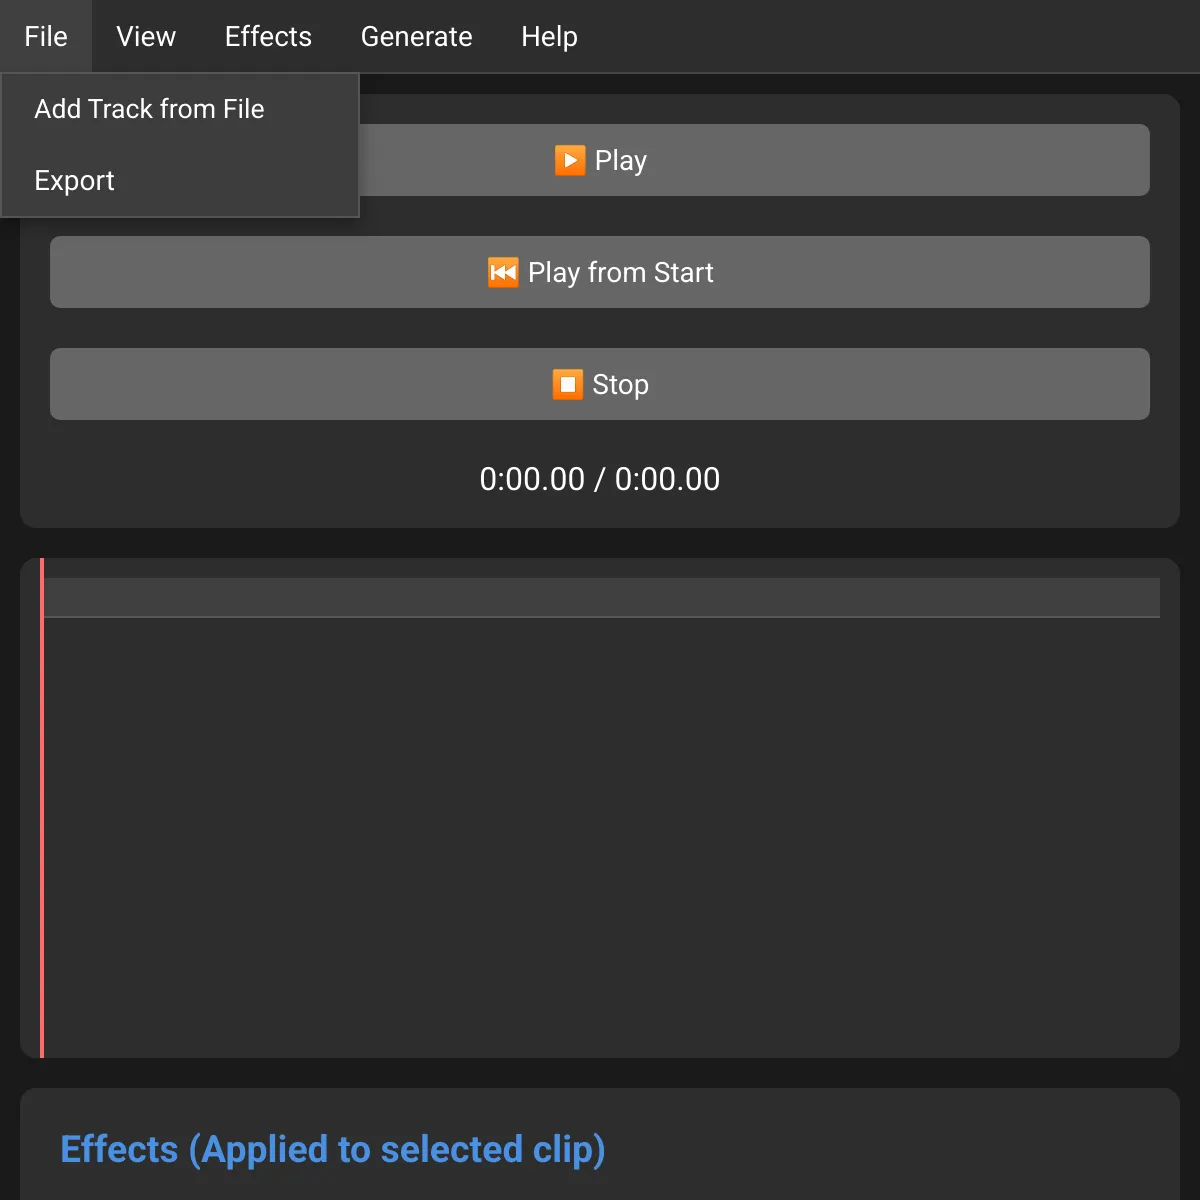This screenshot has width=1200, height=1200.
Task: Choose Add Track from File
Action: pos(149,109)
